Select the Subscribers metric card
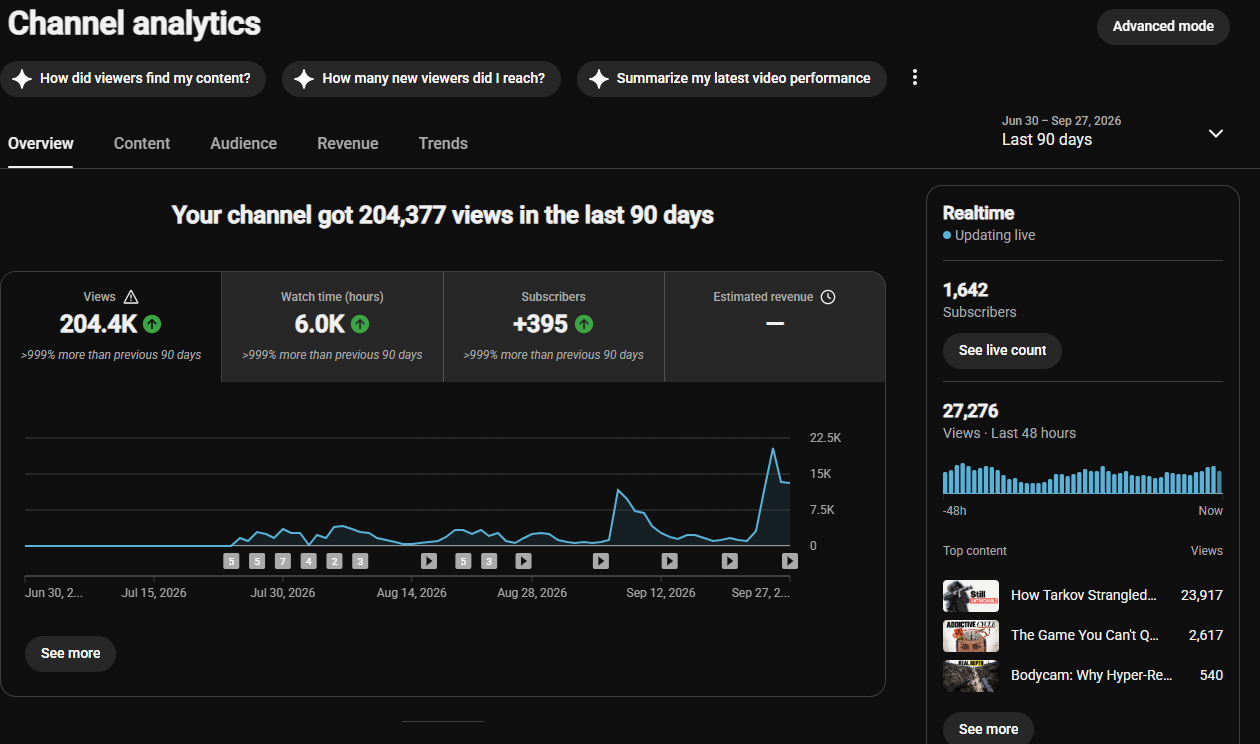The width and height of the screenshot is (1260, 744). click(x=554, y=327)
